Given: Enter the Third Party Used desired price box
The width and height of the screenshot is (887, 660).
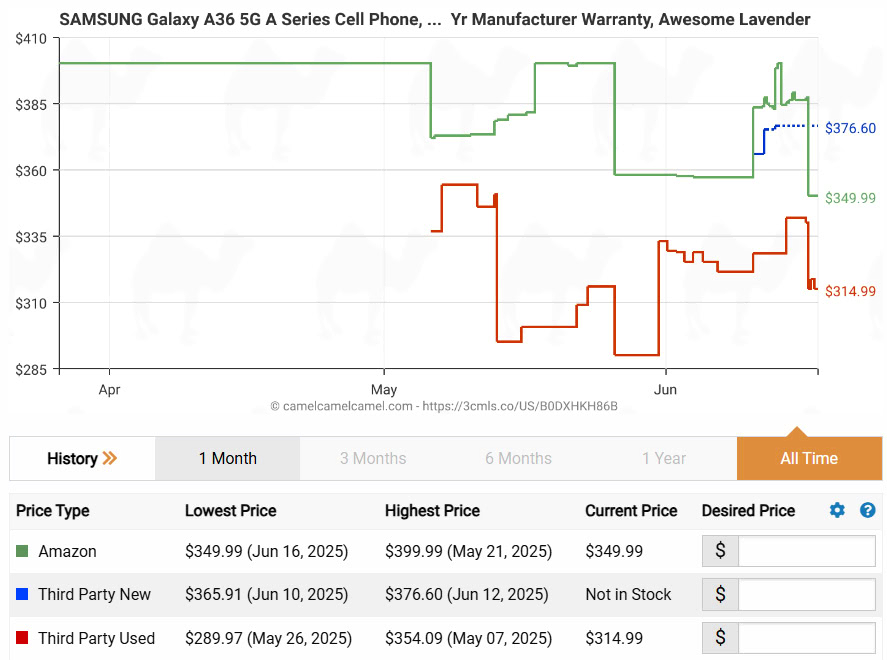Looking at the screenshot, I should [806, 638].
